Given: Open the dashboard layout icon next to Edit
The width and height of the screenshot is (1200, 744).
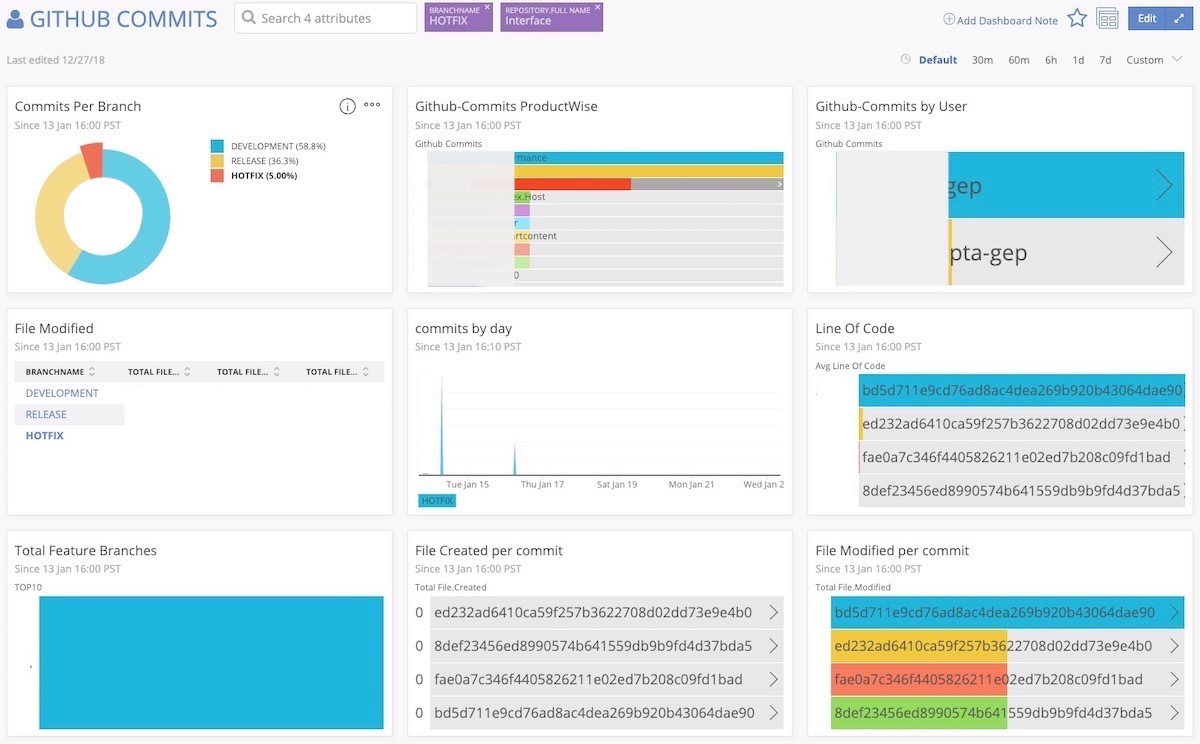Looking at the screenshot, I should click(1107, 18).
